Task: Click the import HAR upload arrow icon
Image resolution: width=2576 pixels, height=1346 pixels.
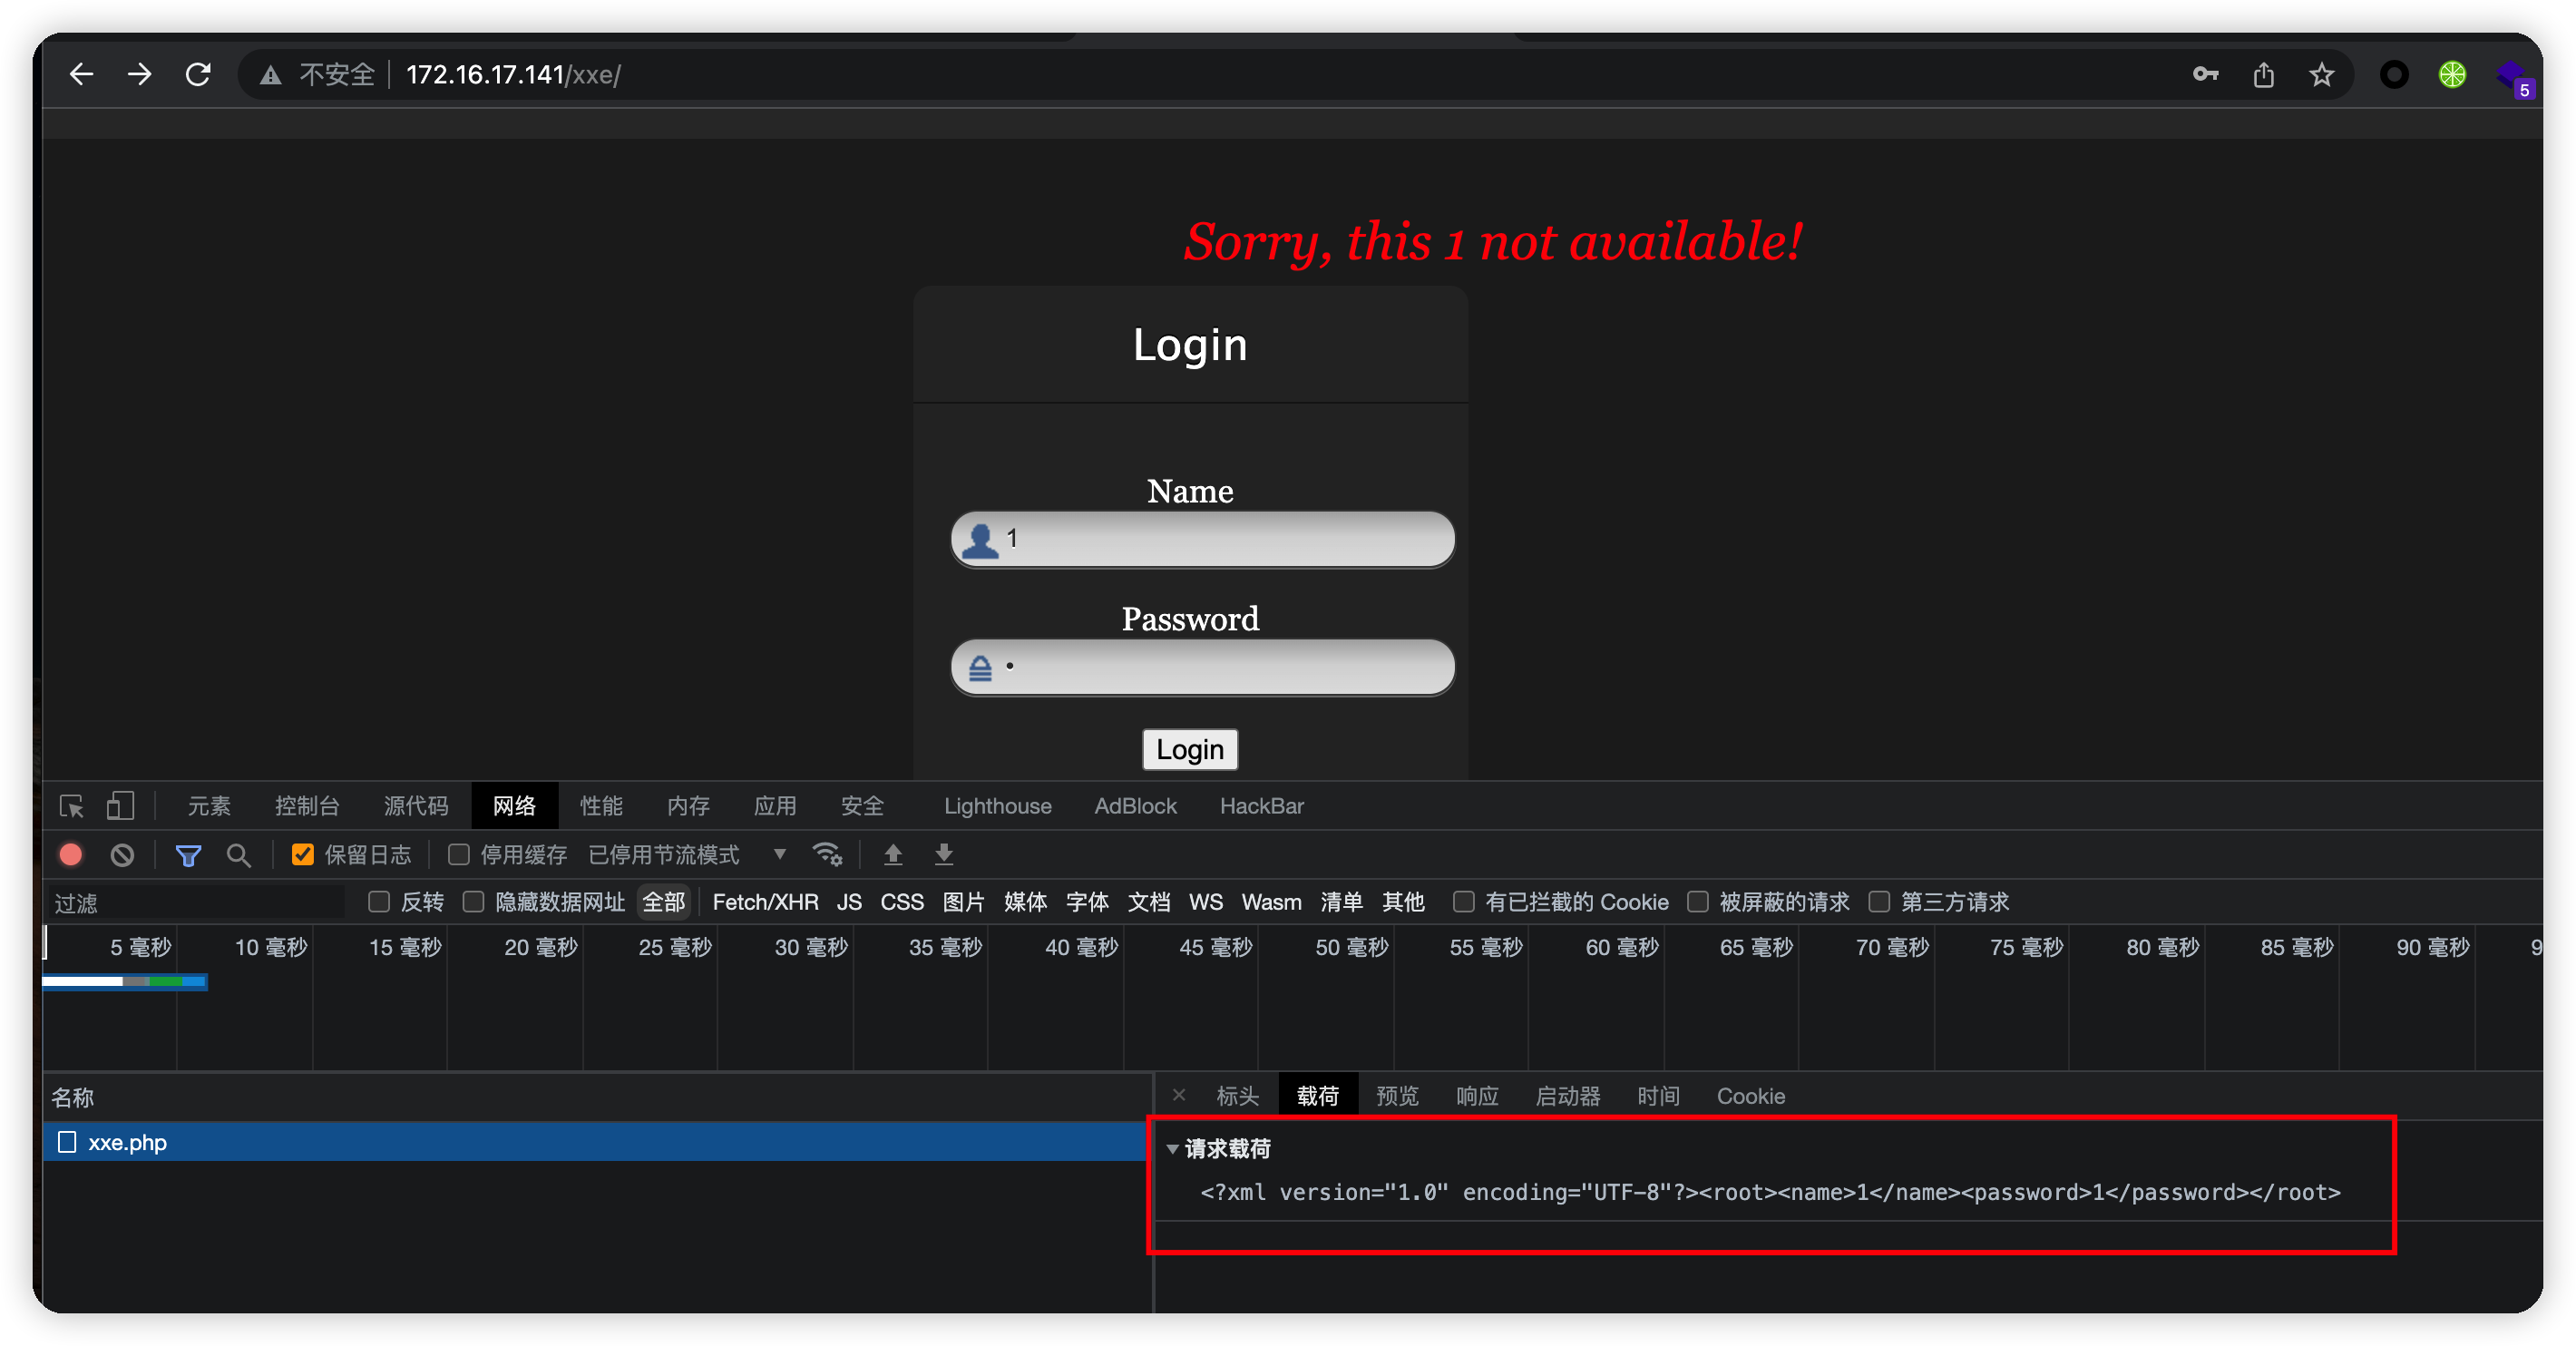Action: click(893, 855)
